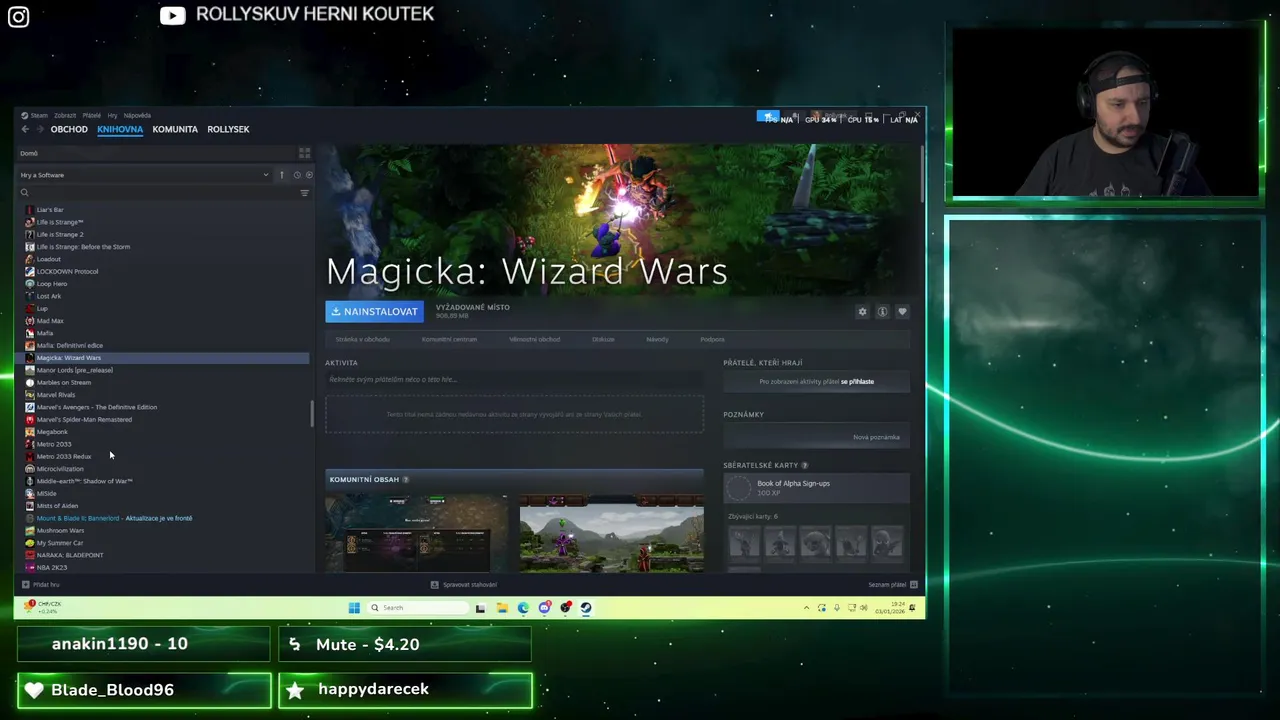Open Discord from taskbar
Screen dimensions: 1280x720
pos(544,607)
